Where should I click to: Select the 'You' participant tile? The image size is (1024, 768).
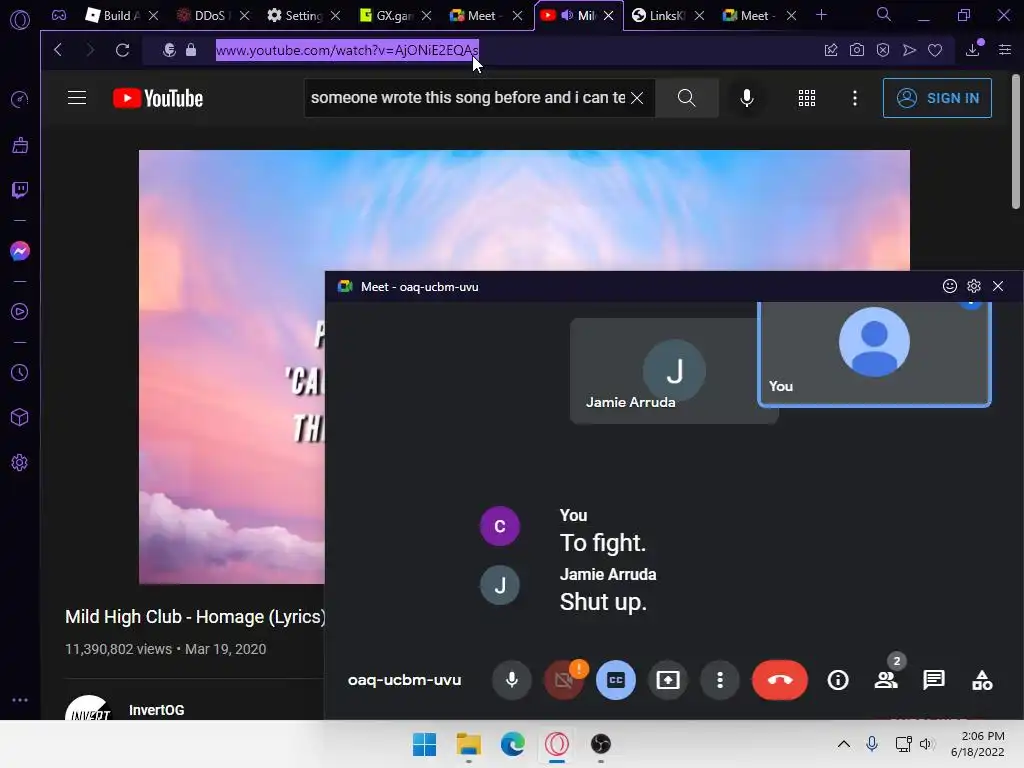(874, 354)
